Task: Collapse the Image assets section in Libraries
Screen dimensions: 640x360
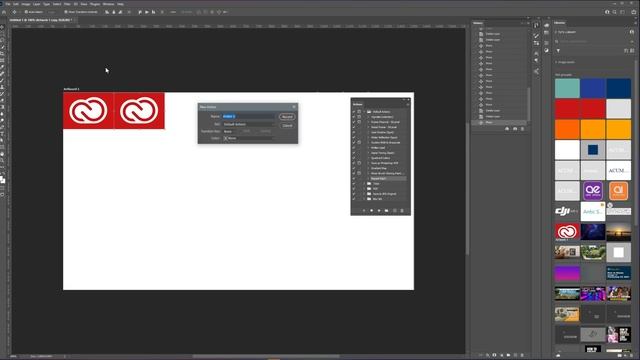Action: tap(556, 62)
